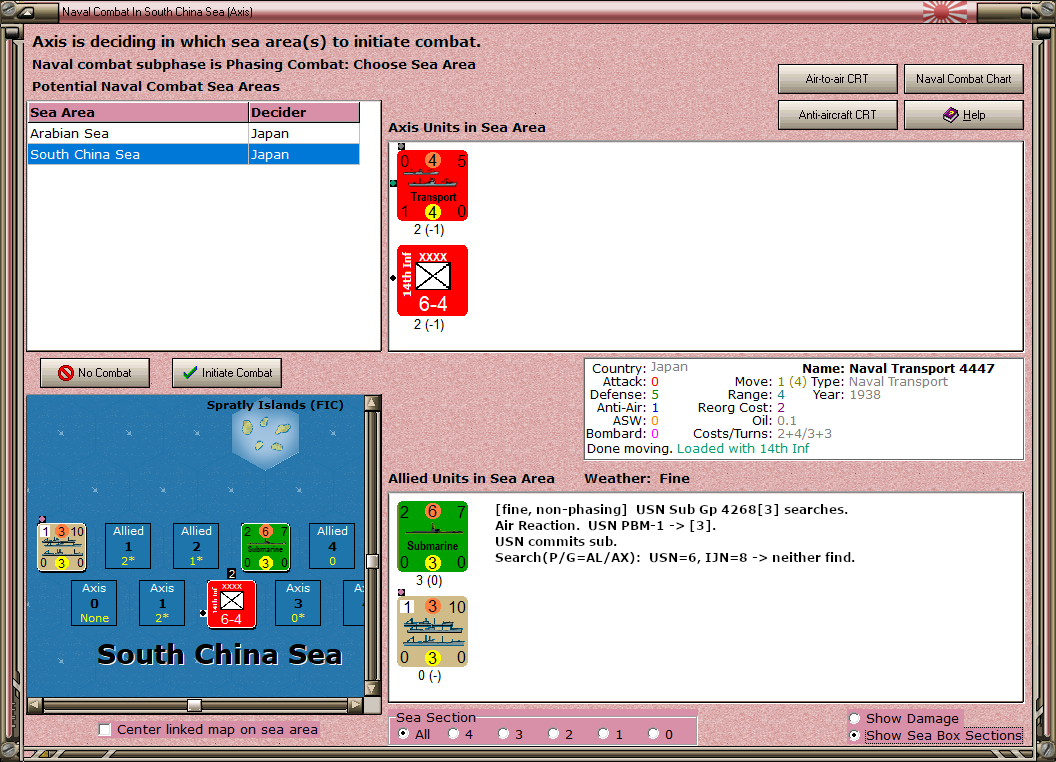Screen dimensions: 1056x762
Task: Select sea section 2 radio button
Action: pyautogui.click(x=553, y=734)
